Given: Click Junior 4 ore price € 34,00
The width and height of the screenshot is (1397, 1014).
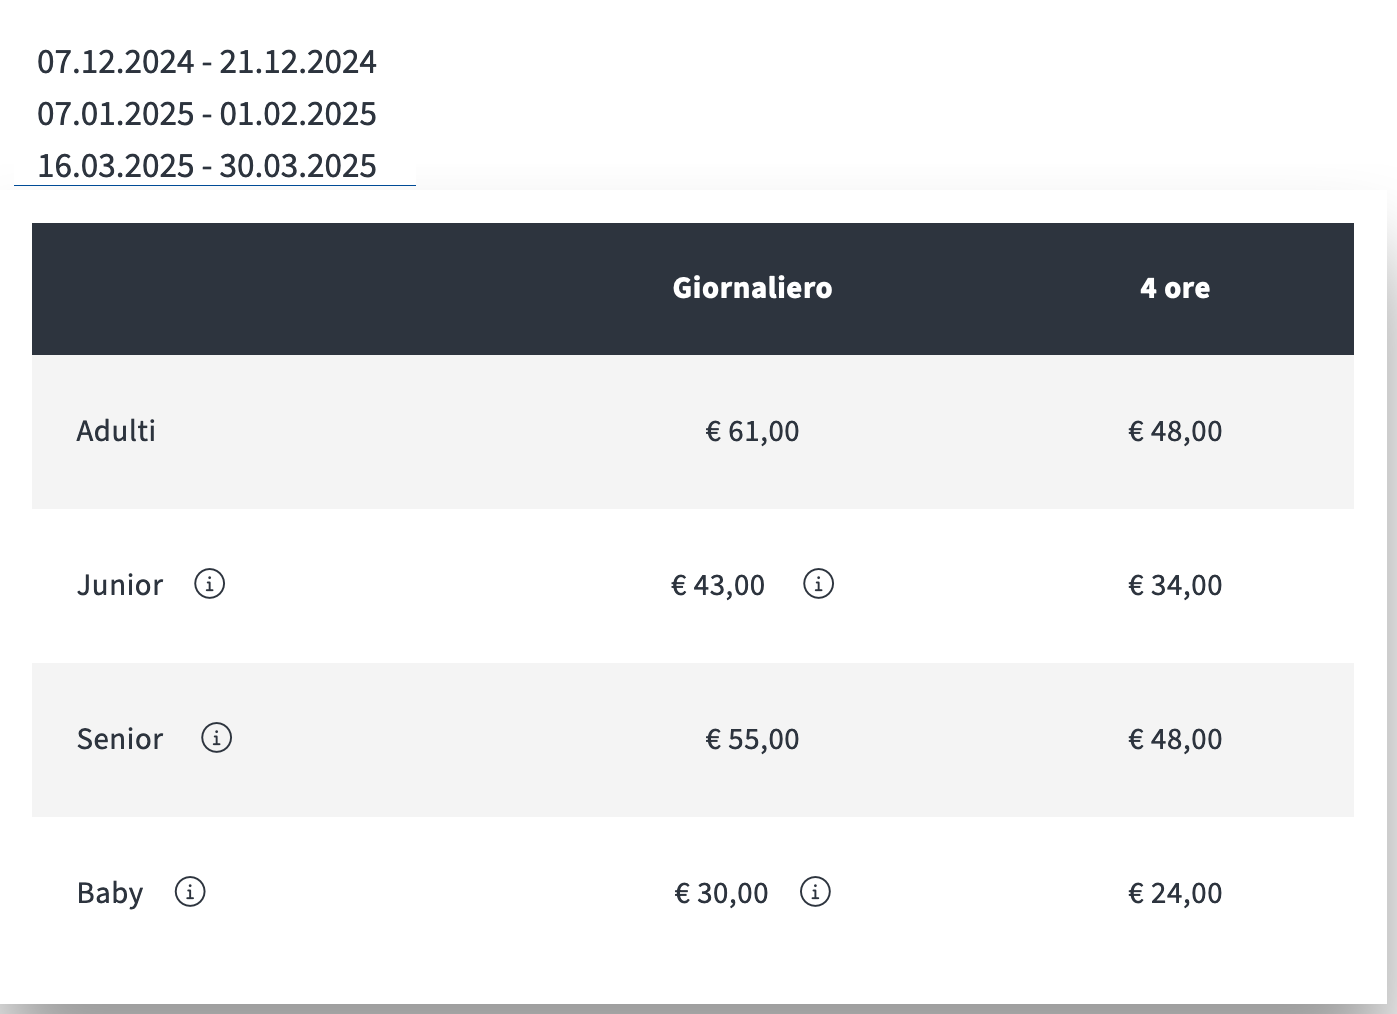Looking at the screenshot, I should tap(1175, 585).
